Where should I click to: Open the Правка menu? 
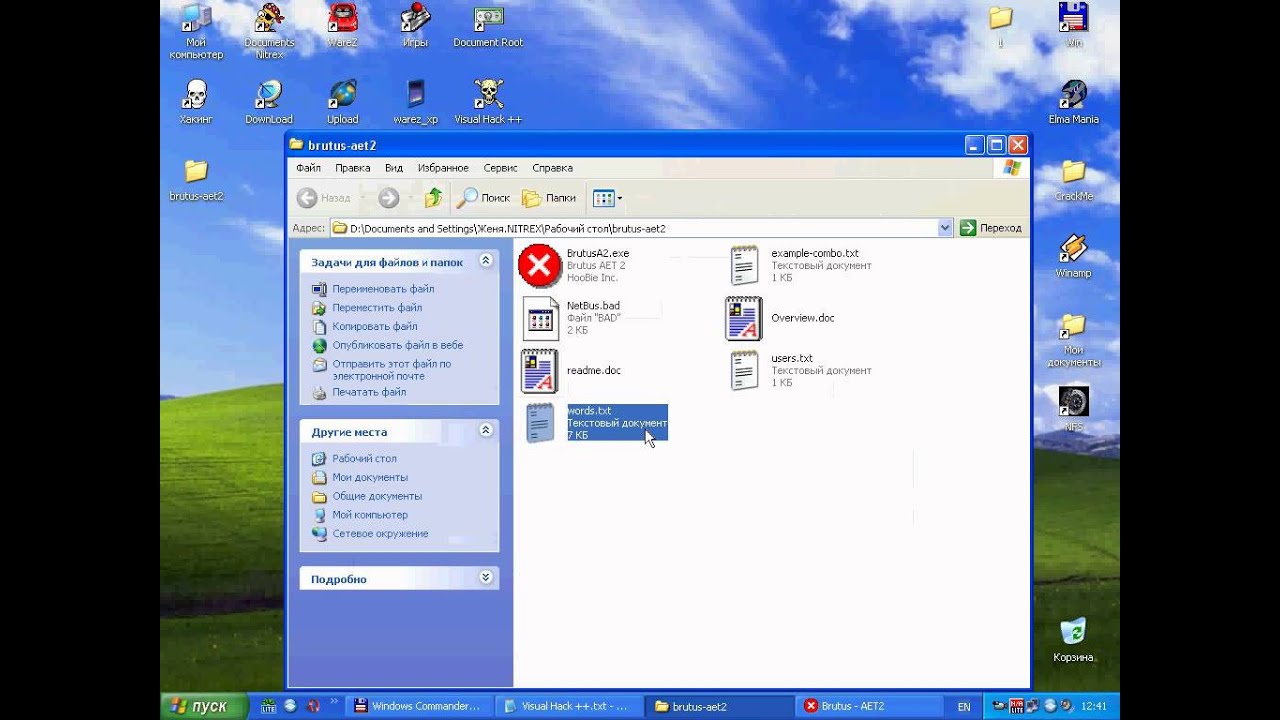pyautogui.click(x=352, y=168)
